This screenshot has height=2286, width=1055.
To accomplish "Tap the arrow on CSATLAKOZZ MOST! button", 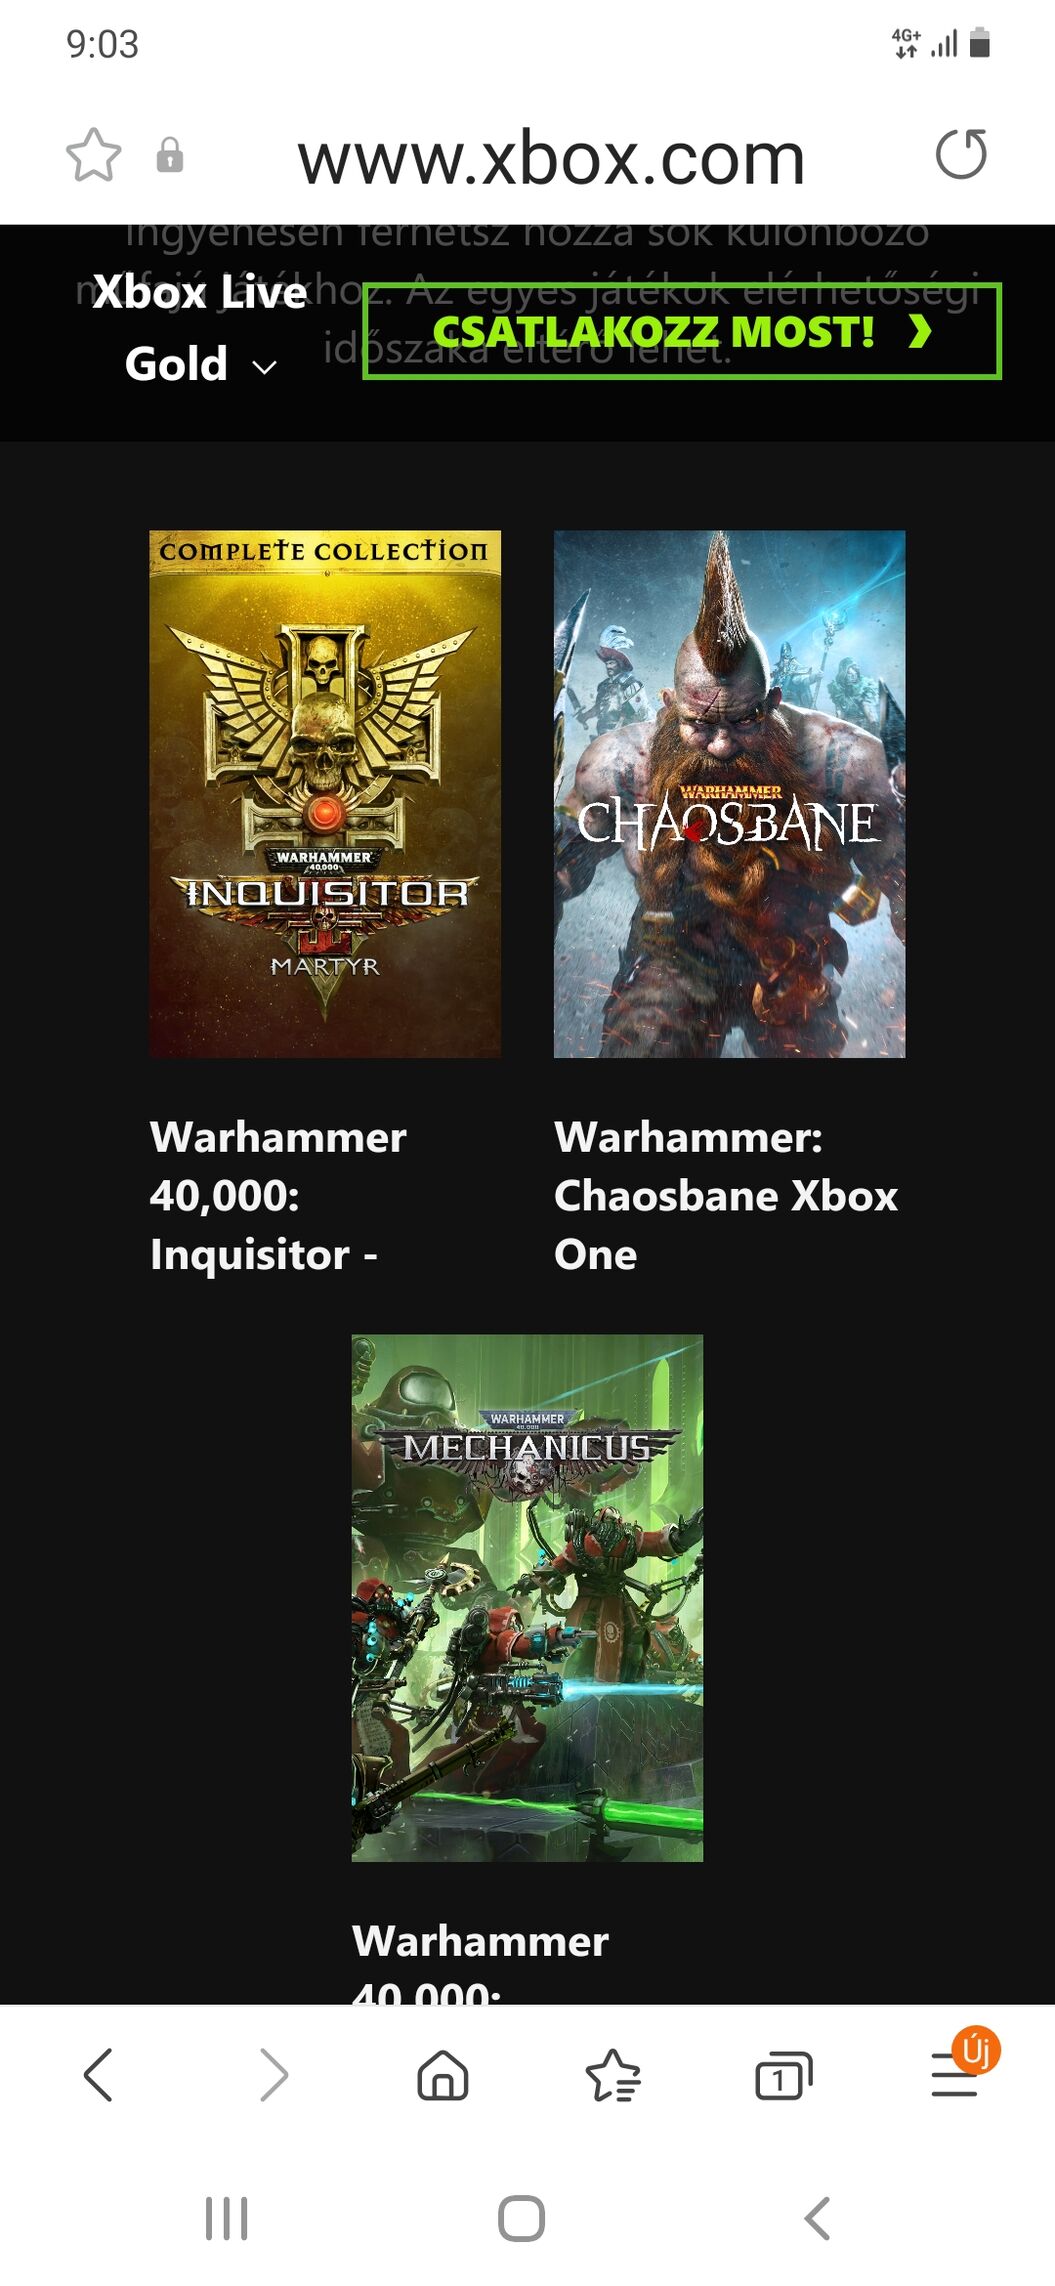I will (920, 331).
